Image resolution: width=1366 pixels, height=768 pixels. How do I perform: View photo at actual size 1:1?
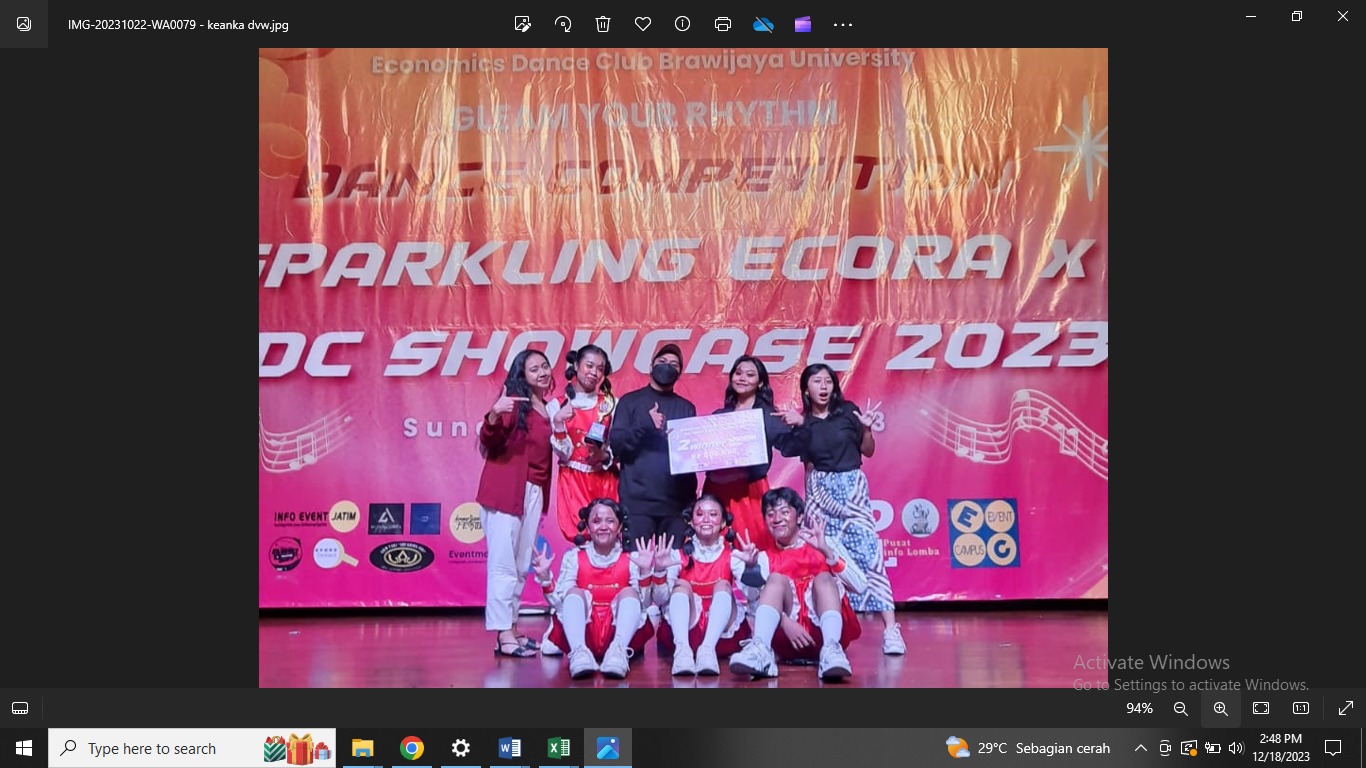pos(1301,708)
